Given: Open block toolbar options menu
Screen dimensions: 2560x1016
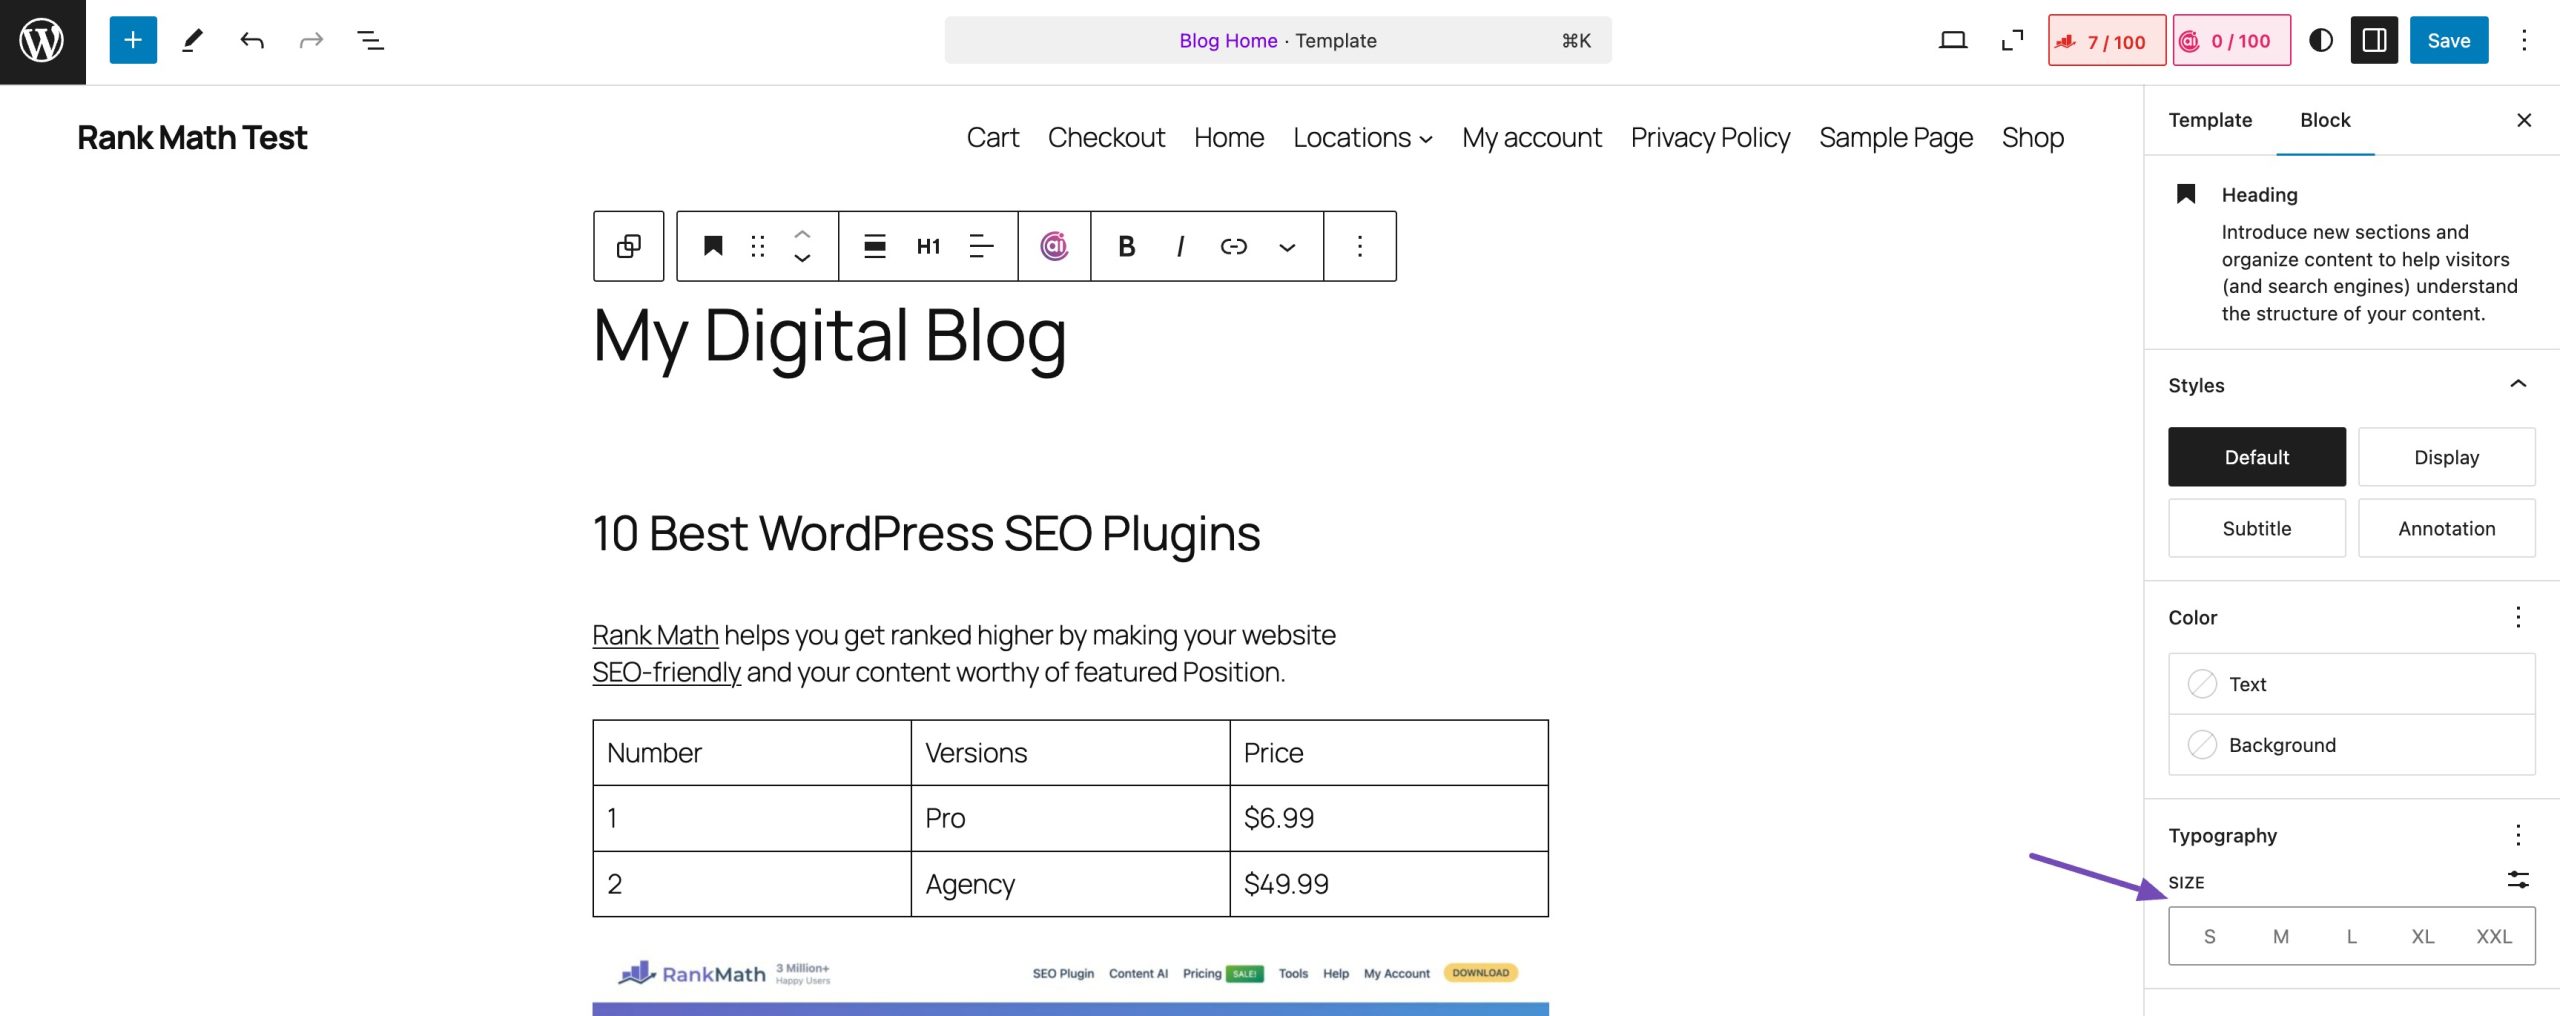Looking at the screenshot, I should (1360, 246).
